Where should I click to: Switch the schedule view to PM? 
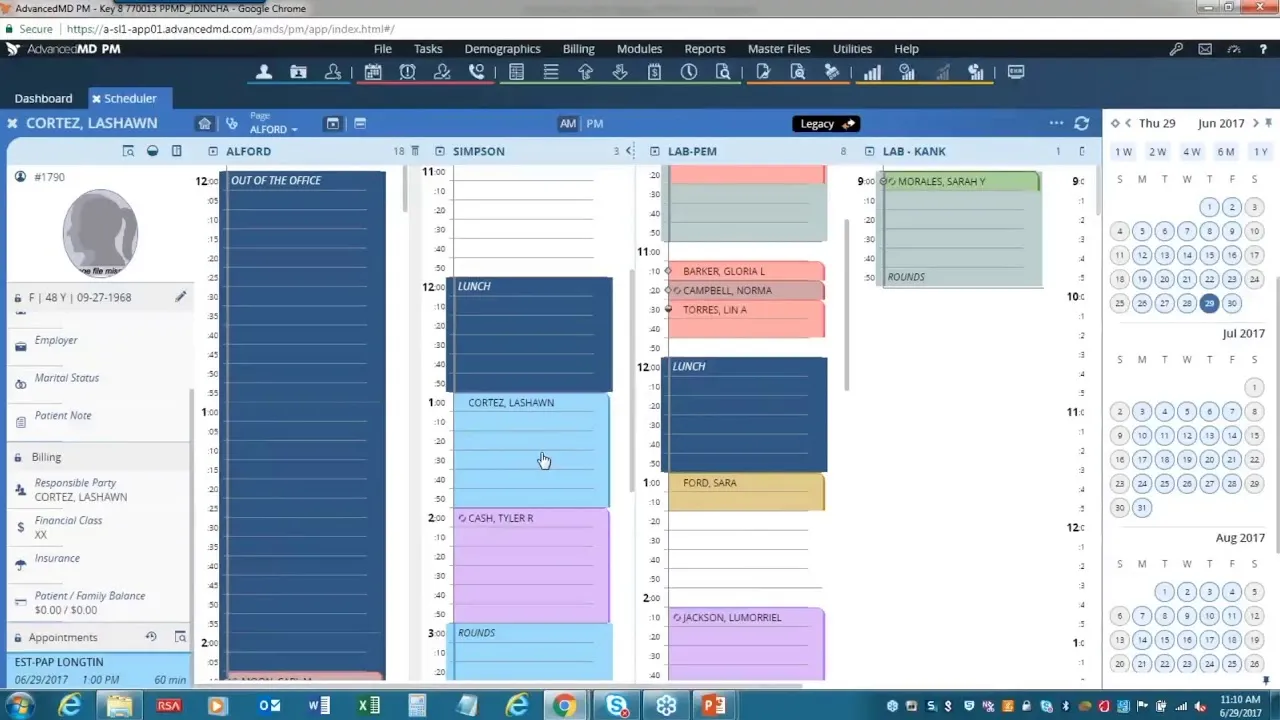click(594, 122)
